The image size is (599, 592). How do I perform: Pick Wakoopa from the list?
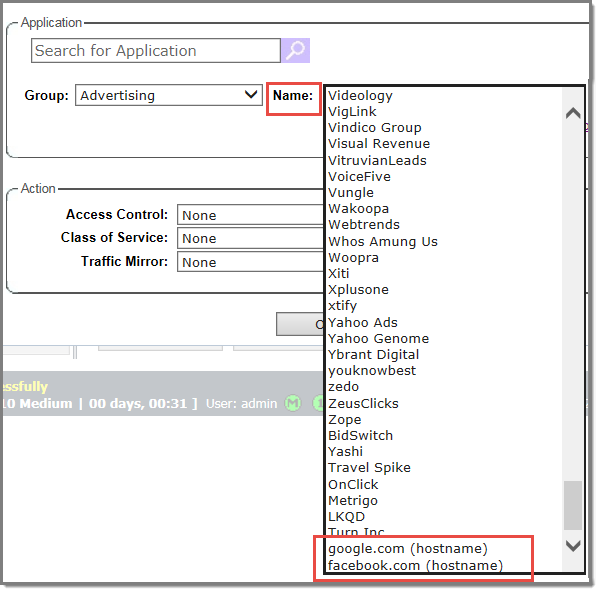pyautogui.click(x=359, y=209)
